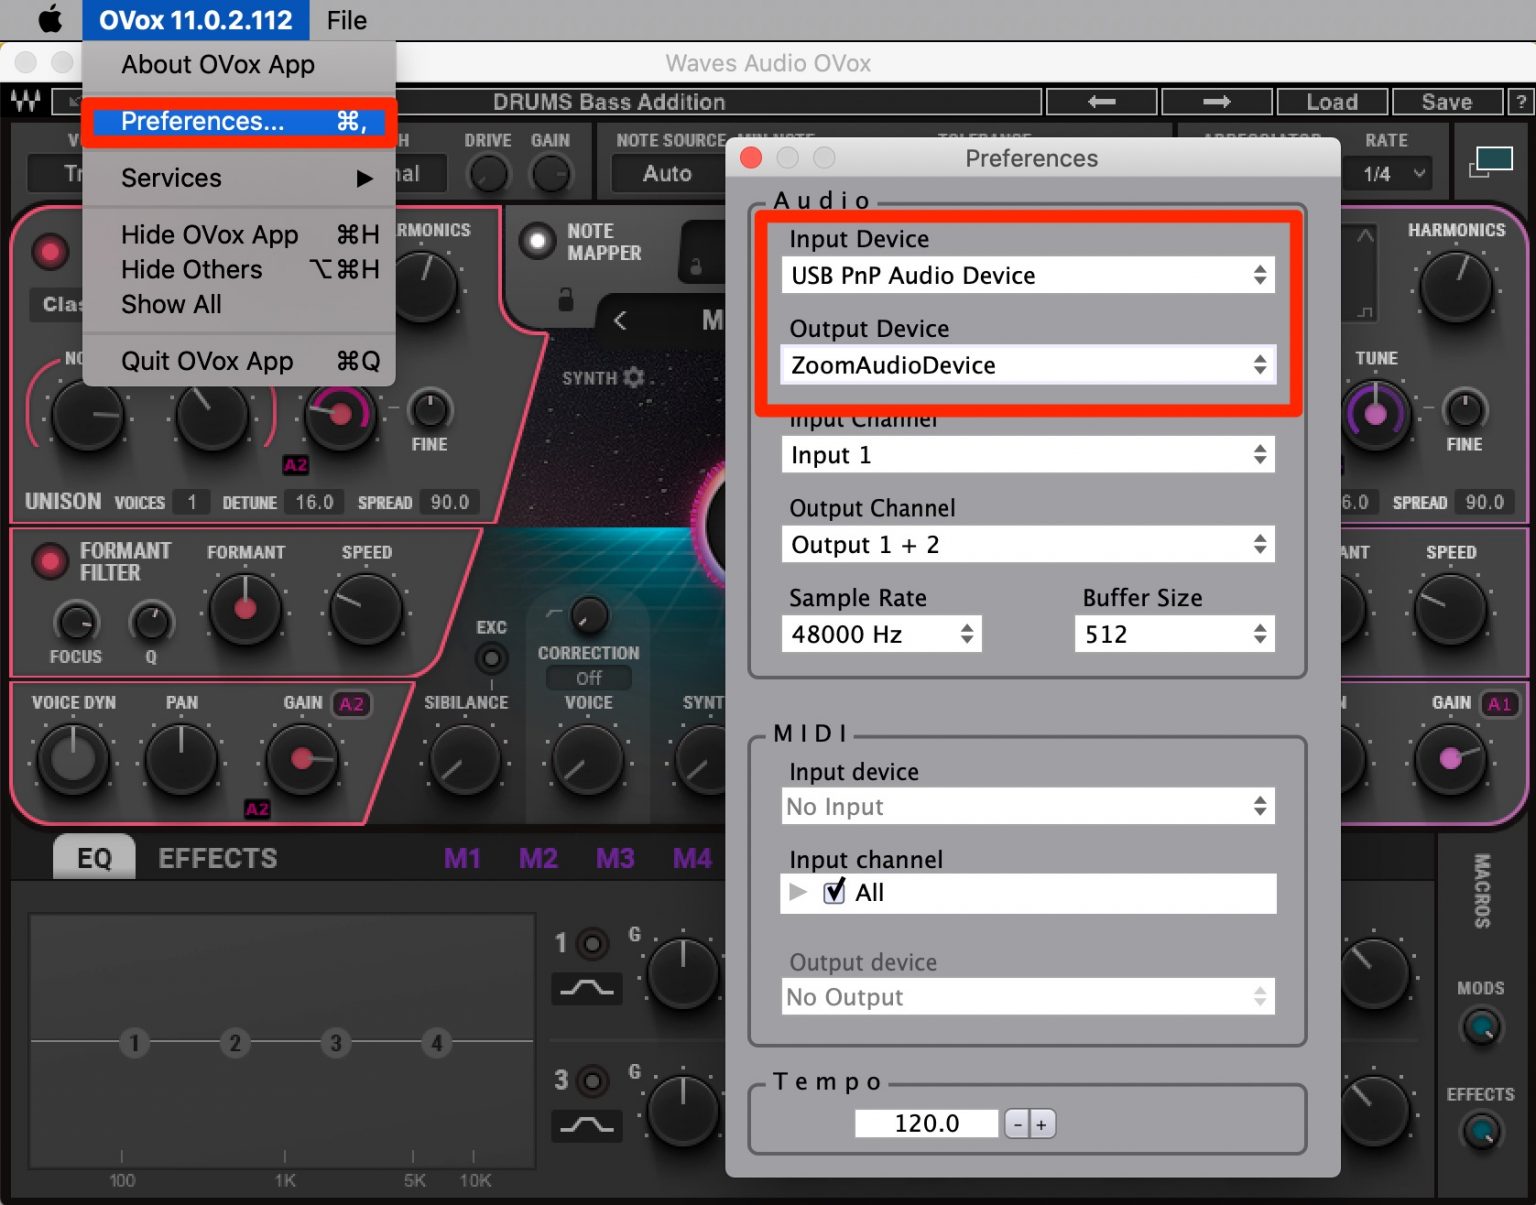
Task: Switch to the Effects tab
Action: [x=216, y=857]
